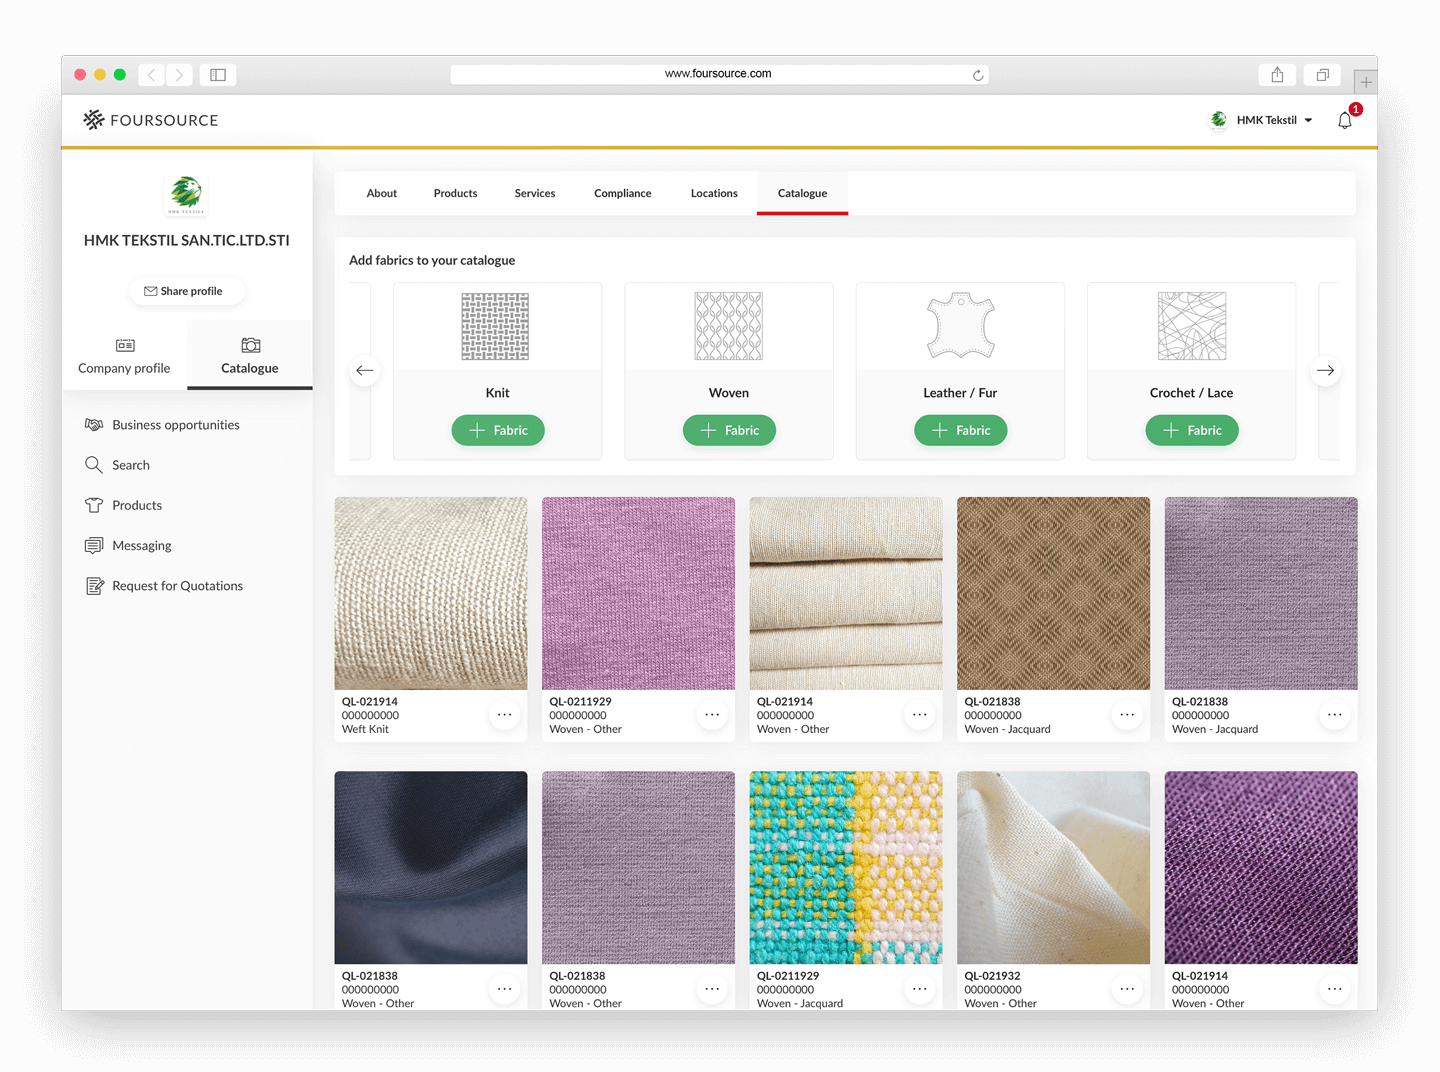
Task: Add a Leather / Fur fabric
Action: pyautogui.click(x=960, y=430)
